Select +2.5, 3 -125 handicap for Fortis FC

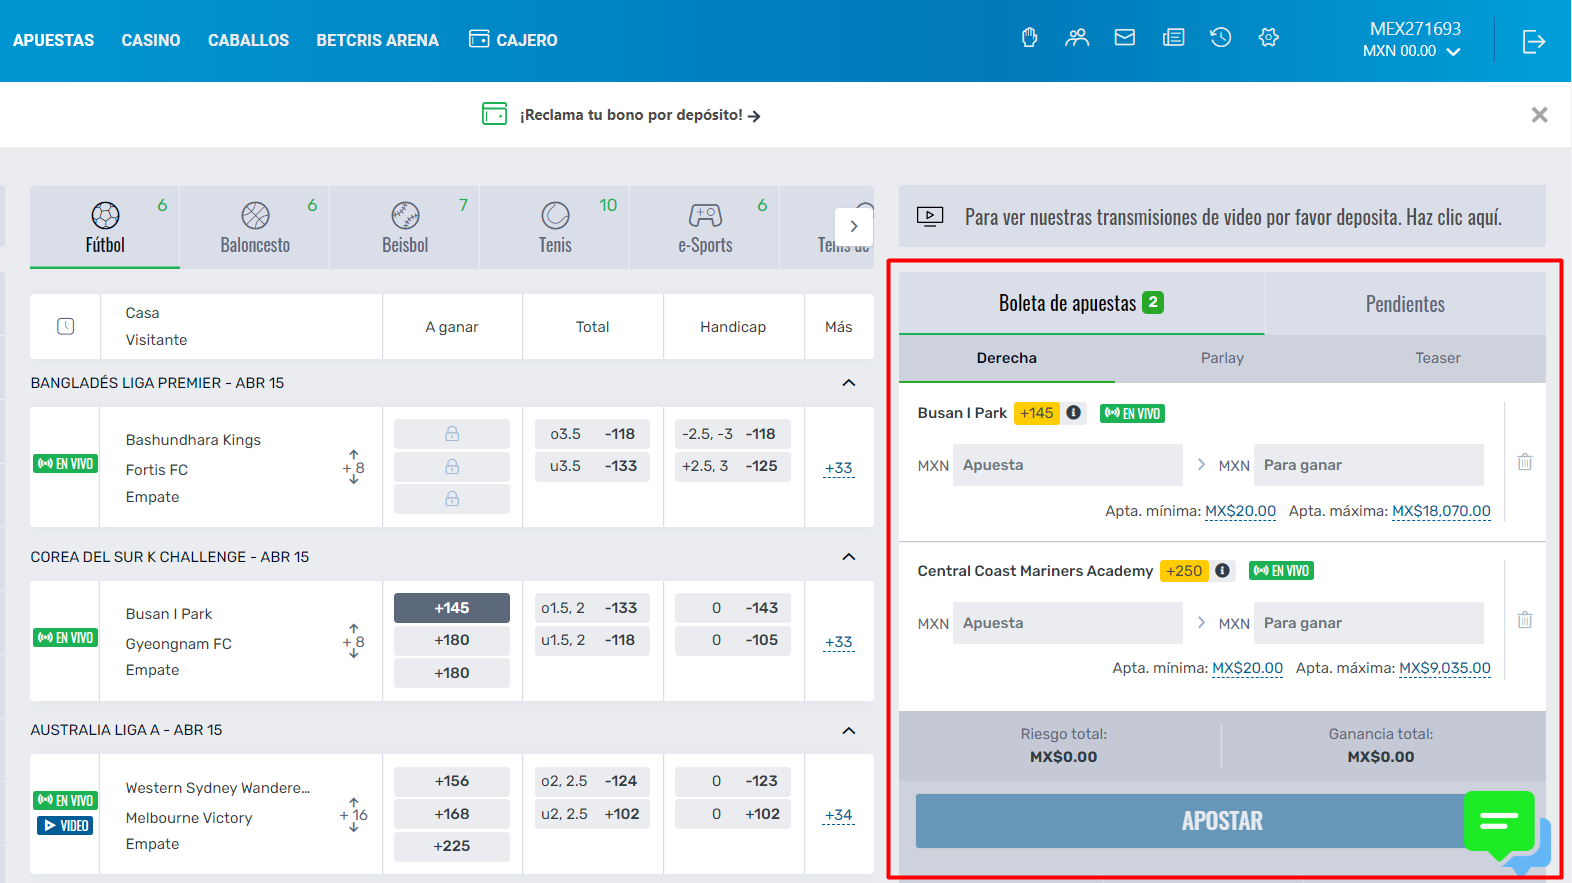click(733, 466)
